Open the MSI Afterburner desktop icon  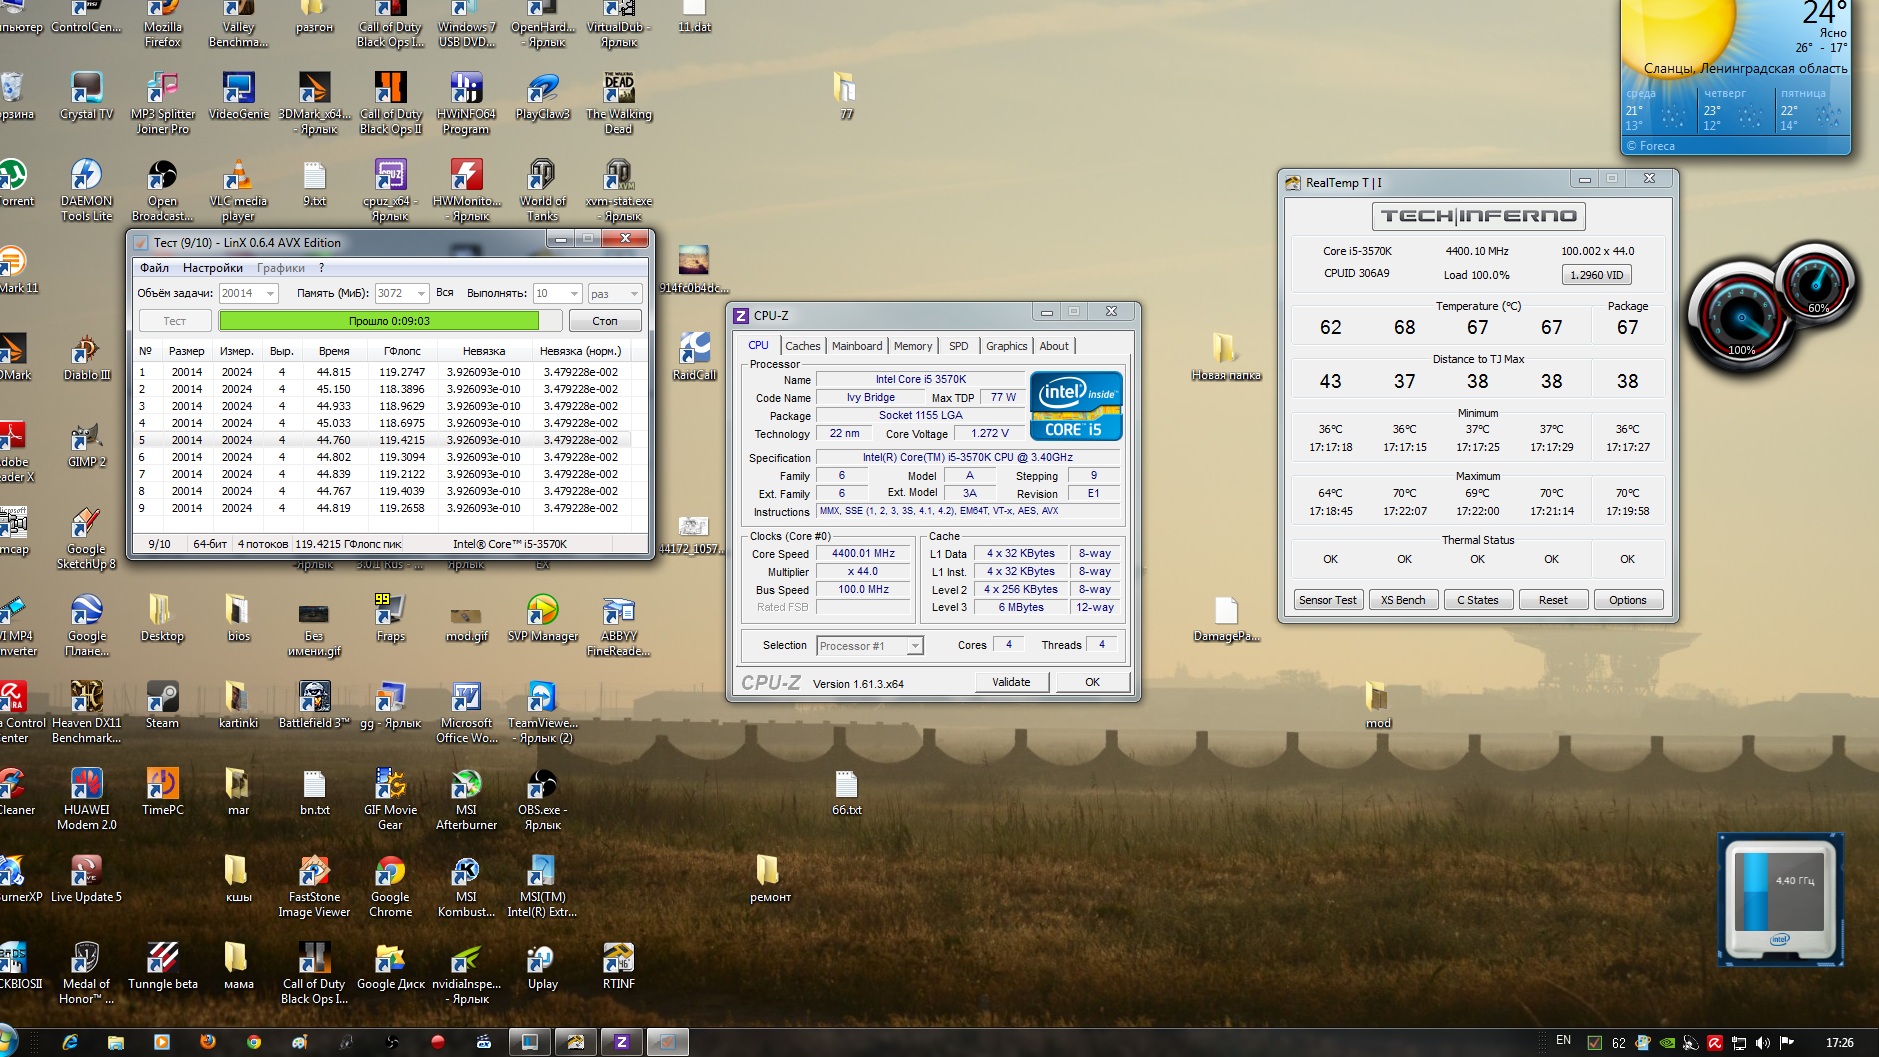(x=466, y=786)
